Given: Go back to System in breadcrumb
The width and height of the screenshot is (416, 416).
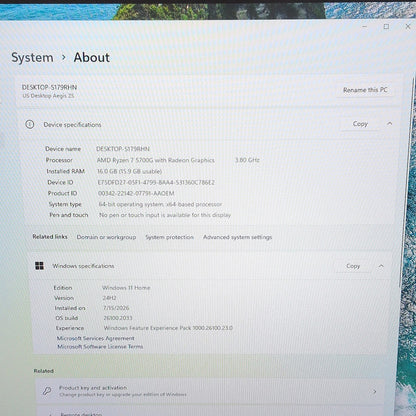Looking at the screenshot, I should [x=32, y=57].
